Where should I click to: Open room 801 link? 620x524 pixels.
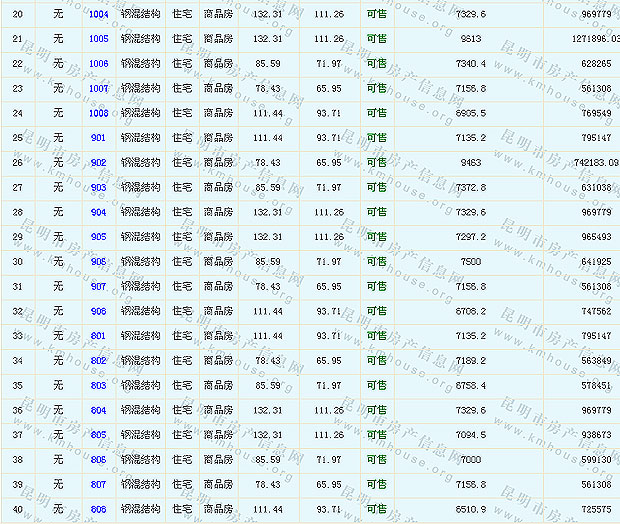pos(98,336)
